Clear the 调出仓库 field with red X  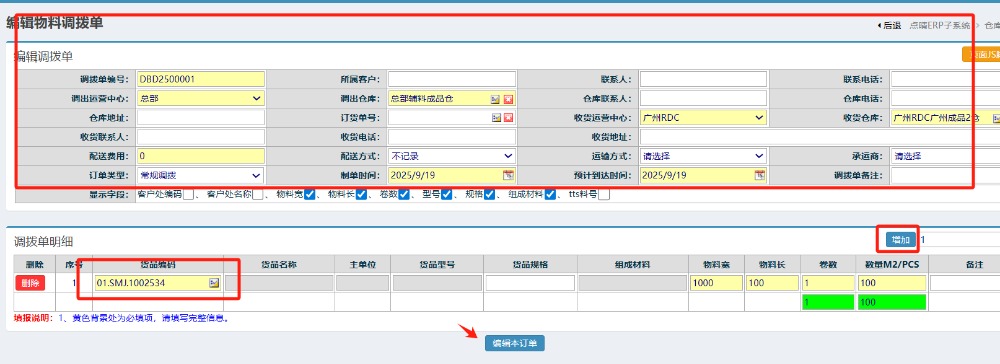(508, 99)
